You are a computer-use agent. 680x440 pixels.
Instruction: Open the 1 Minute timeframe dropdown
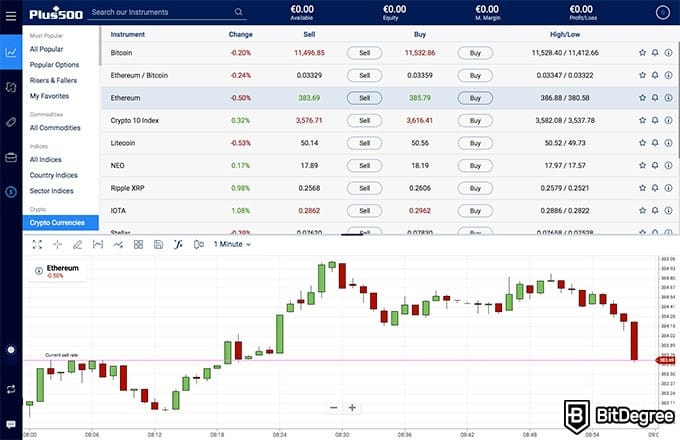232,244
